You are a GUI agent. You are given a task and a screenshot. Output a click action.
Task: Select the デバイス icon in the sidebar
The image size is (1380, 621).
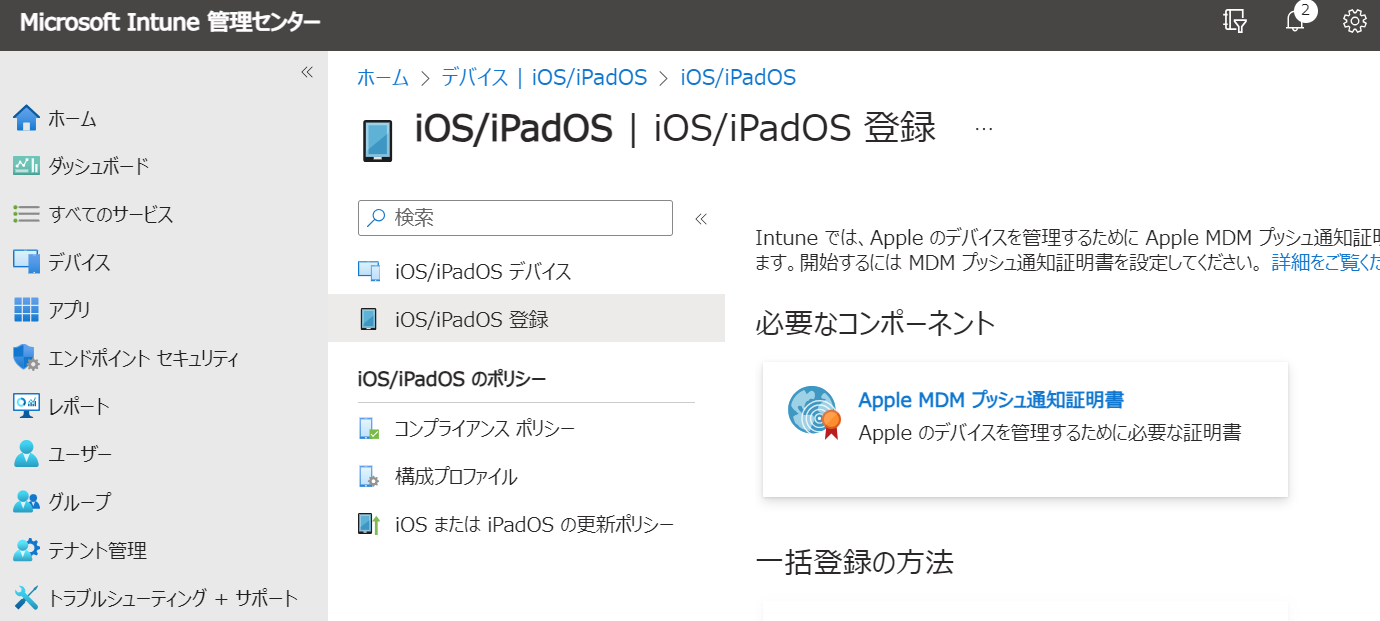28,262
